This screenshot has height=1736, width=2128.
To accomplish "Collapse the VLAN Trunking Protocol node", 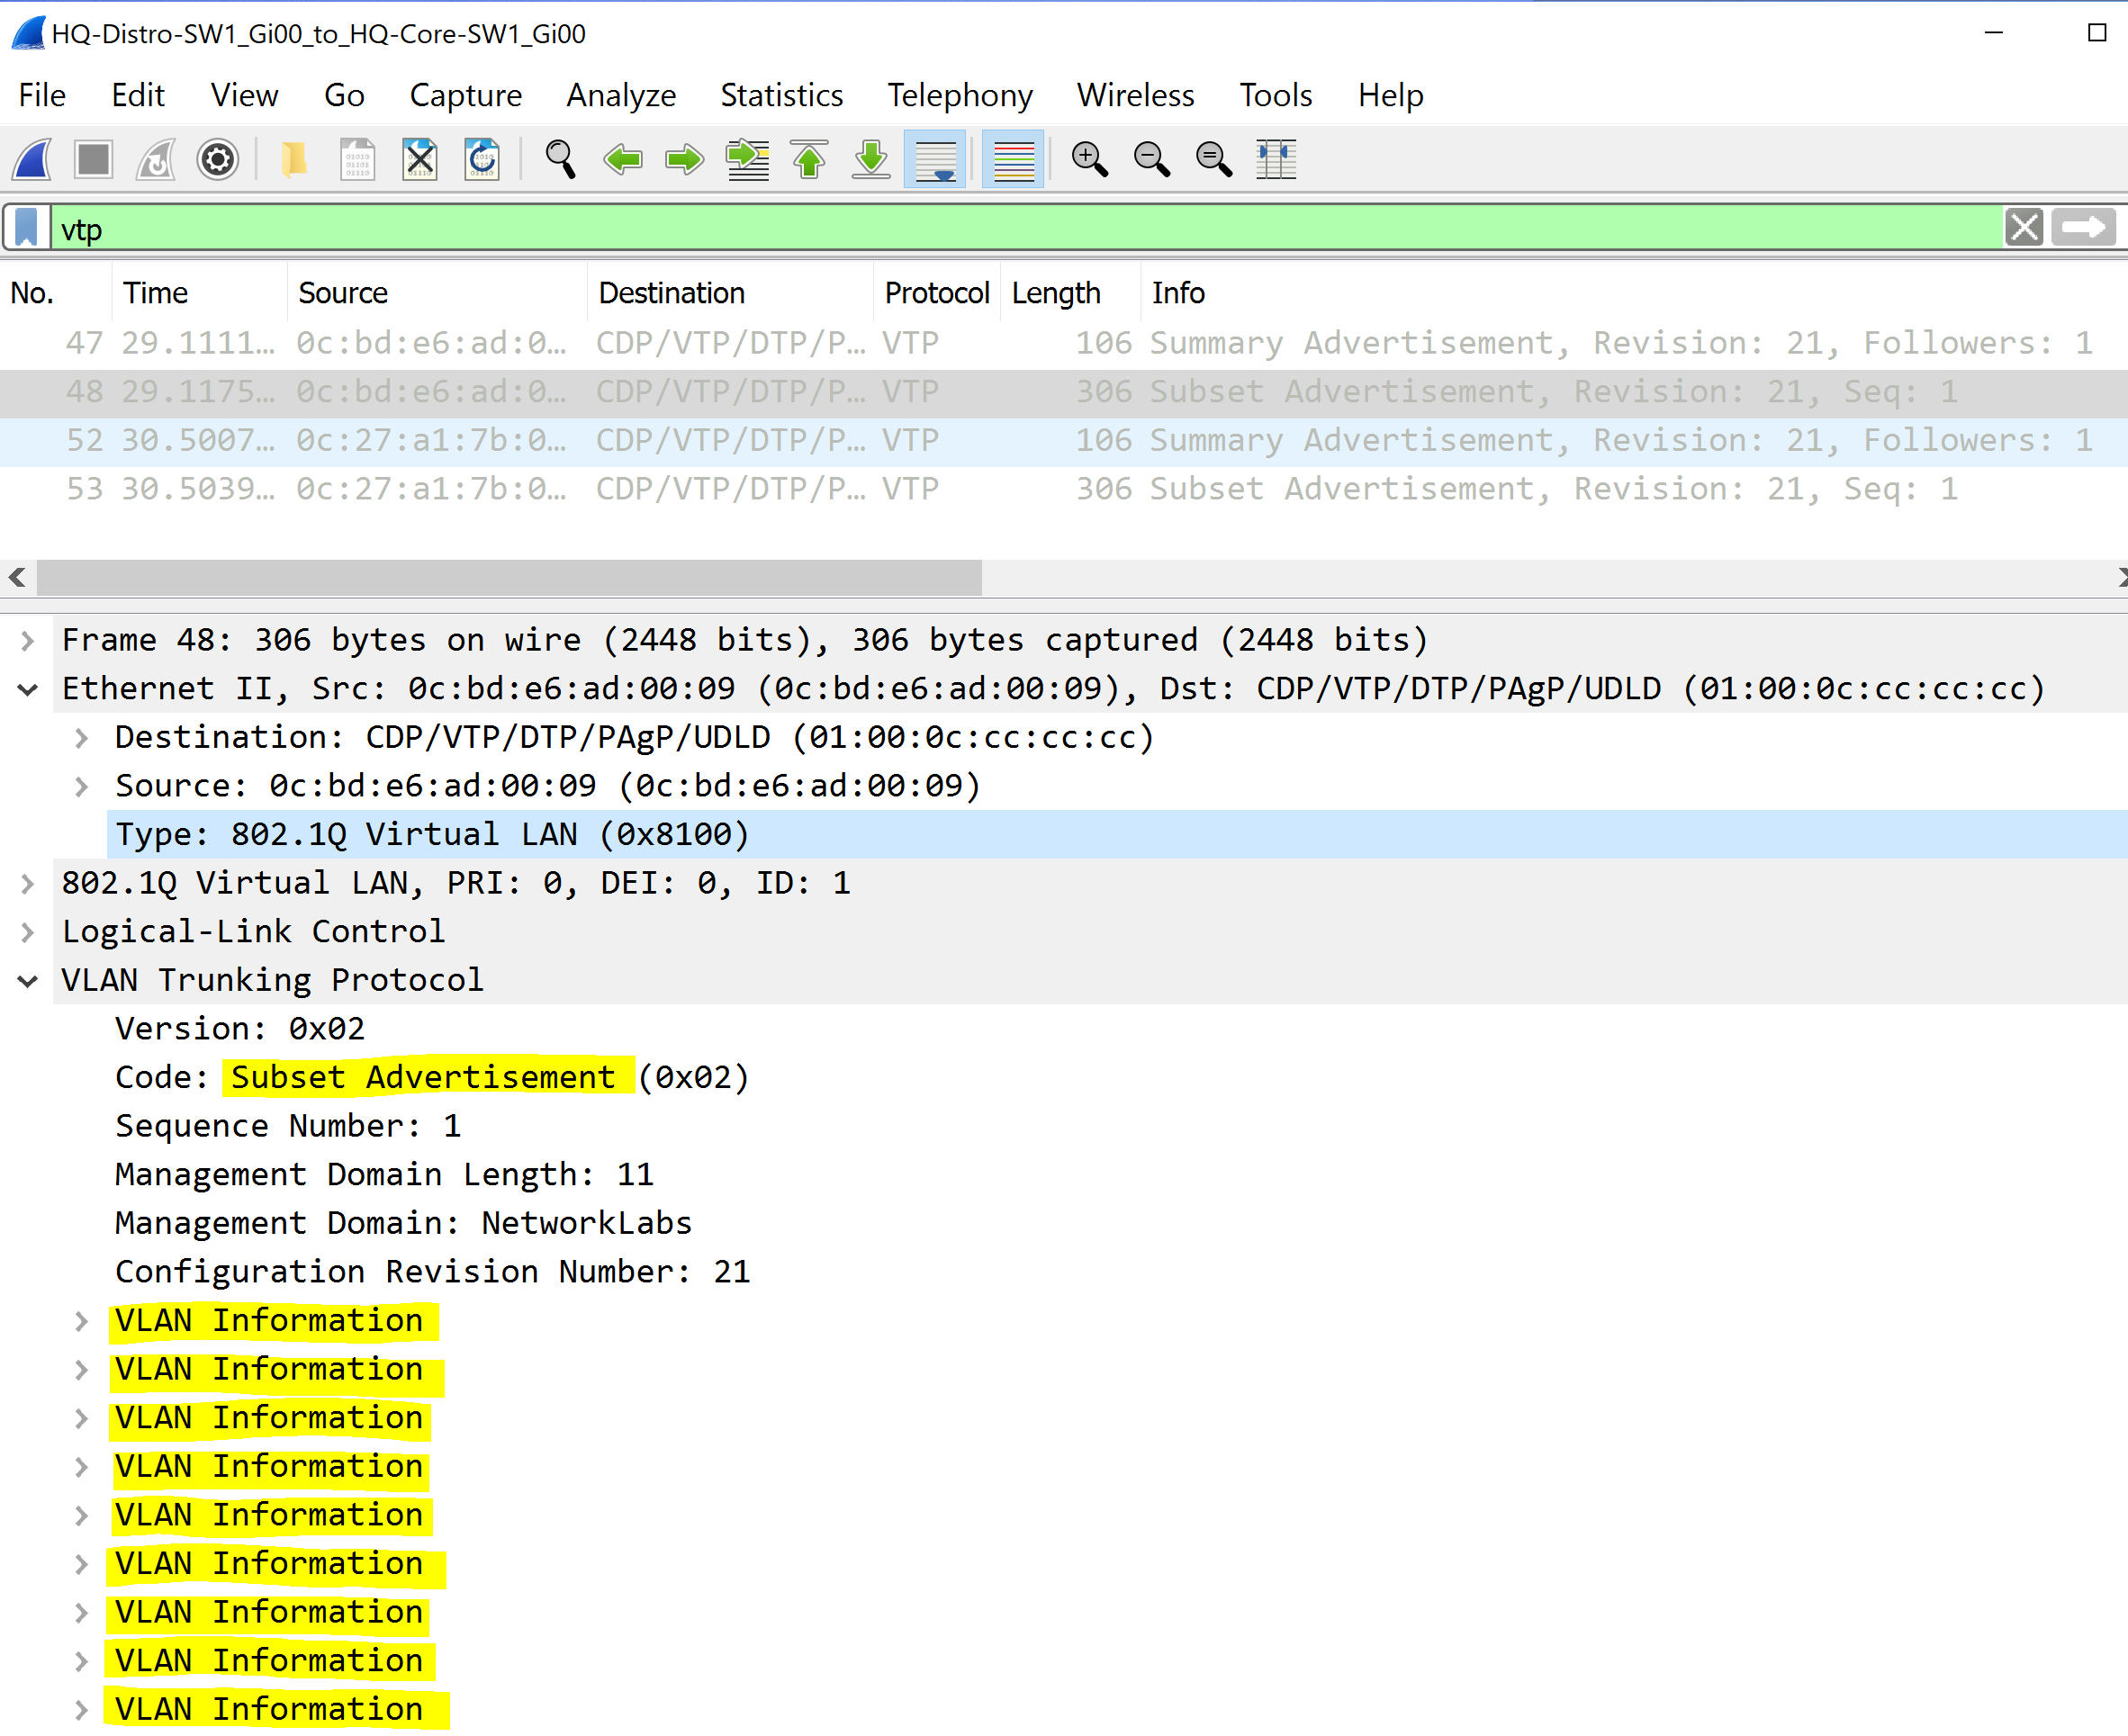I will click(28, 981).
